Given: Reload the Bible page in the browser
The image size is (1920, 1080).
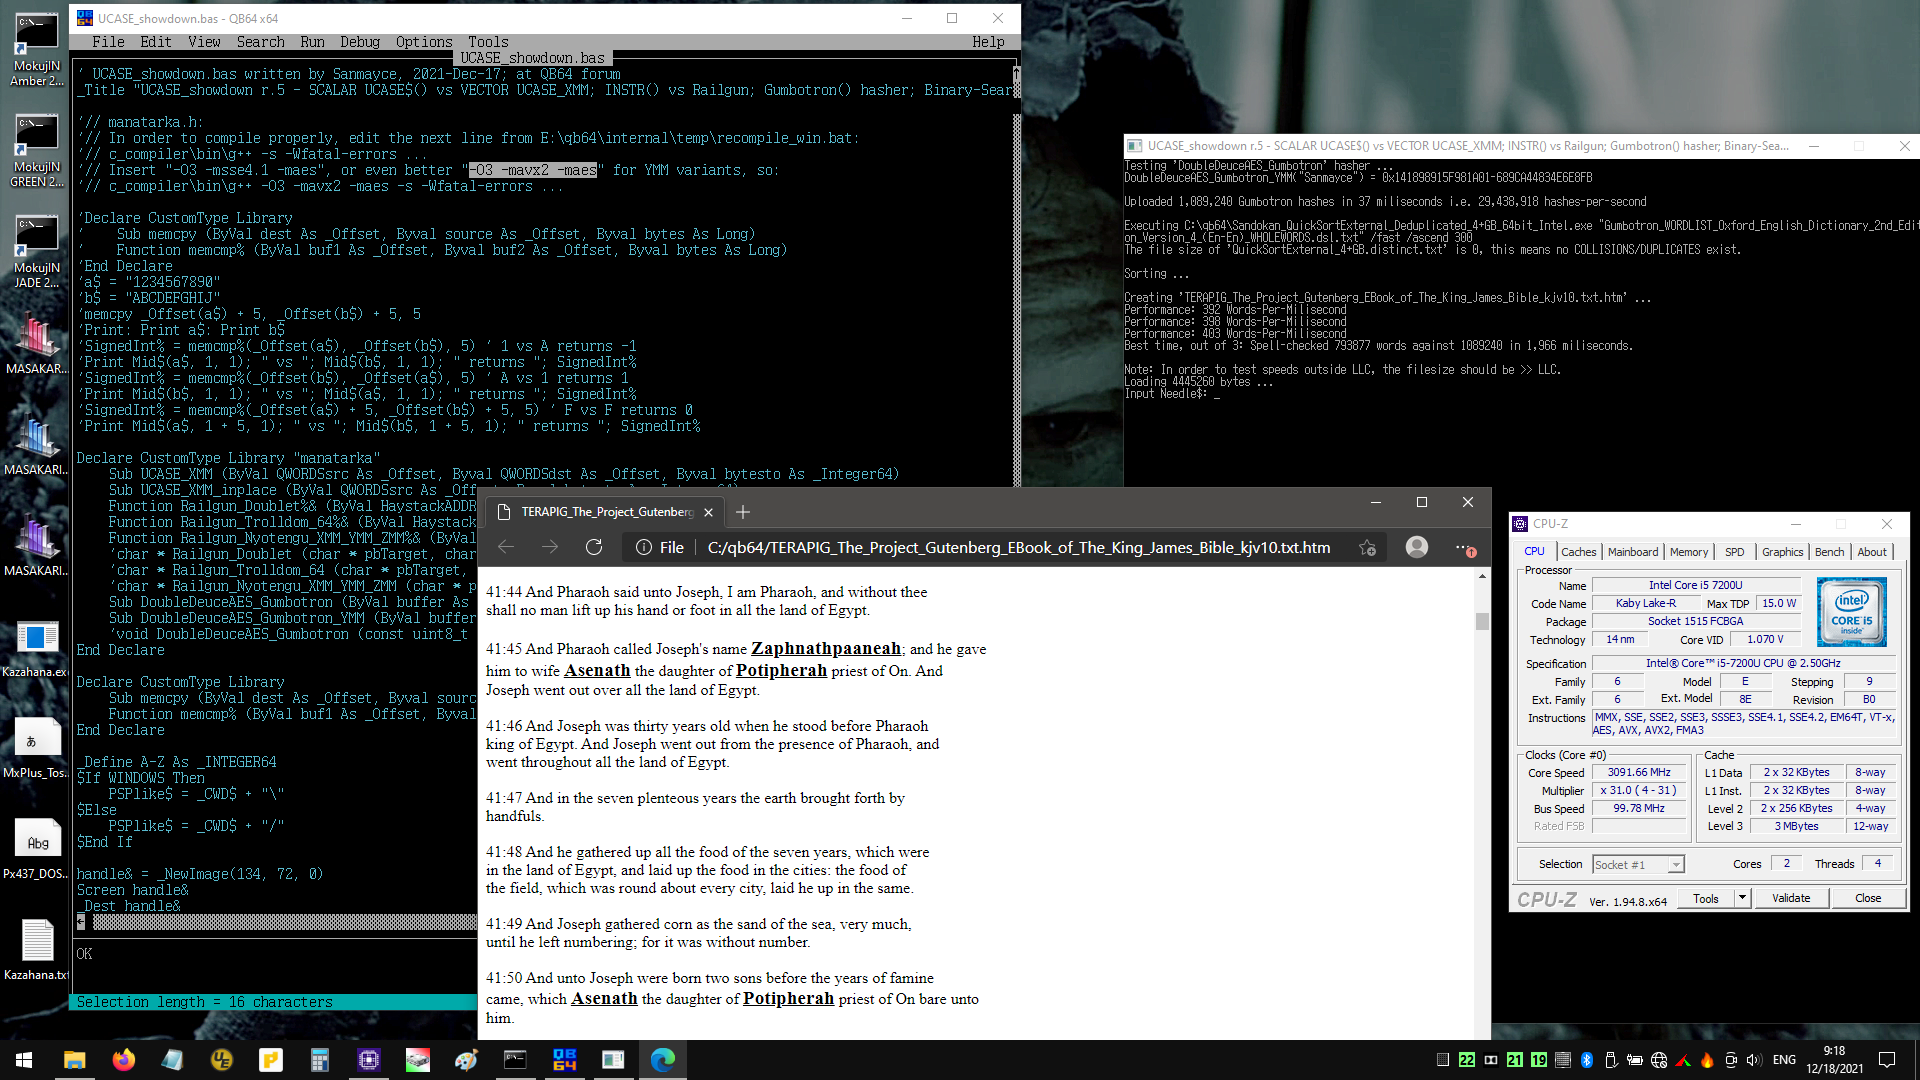Looking at the screenshot, I should click(x=594, y=547).
